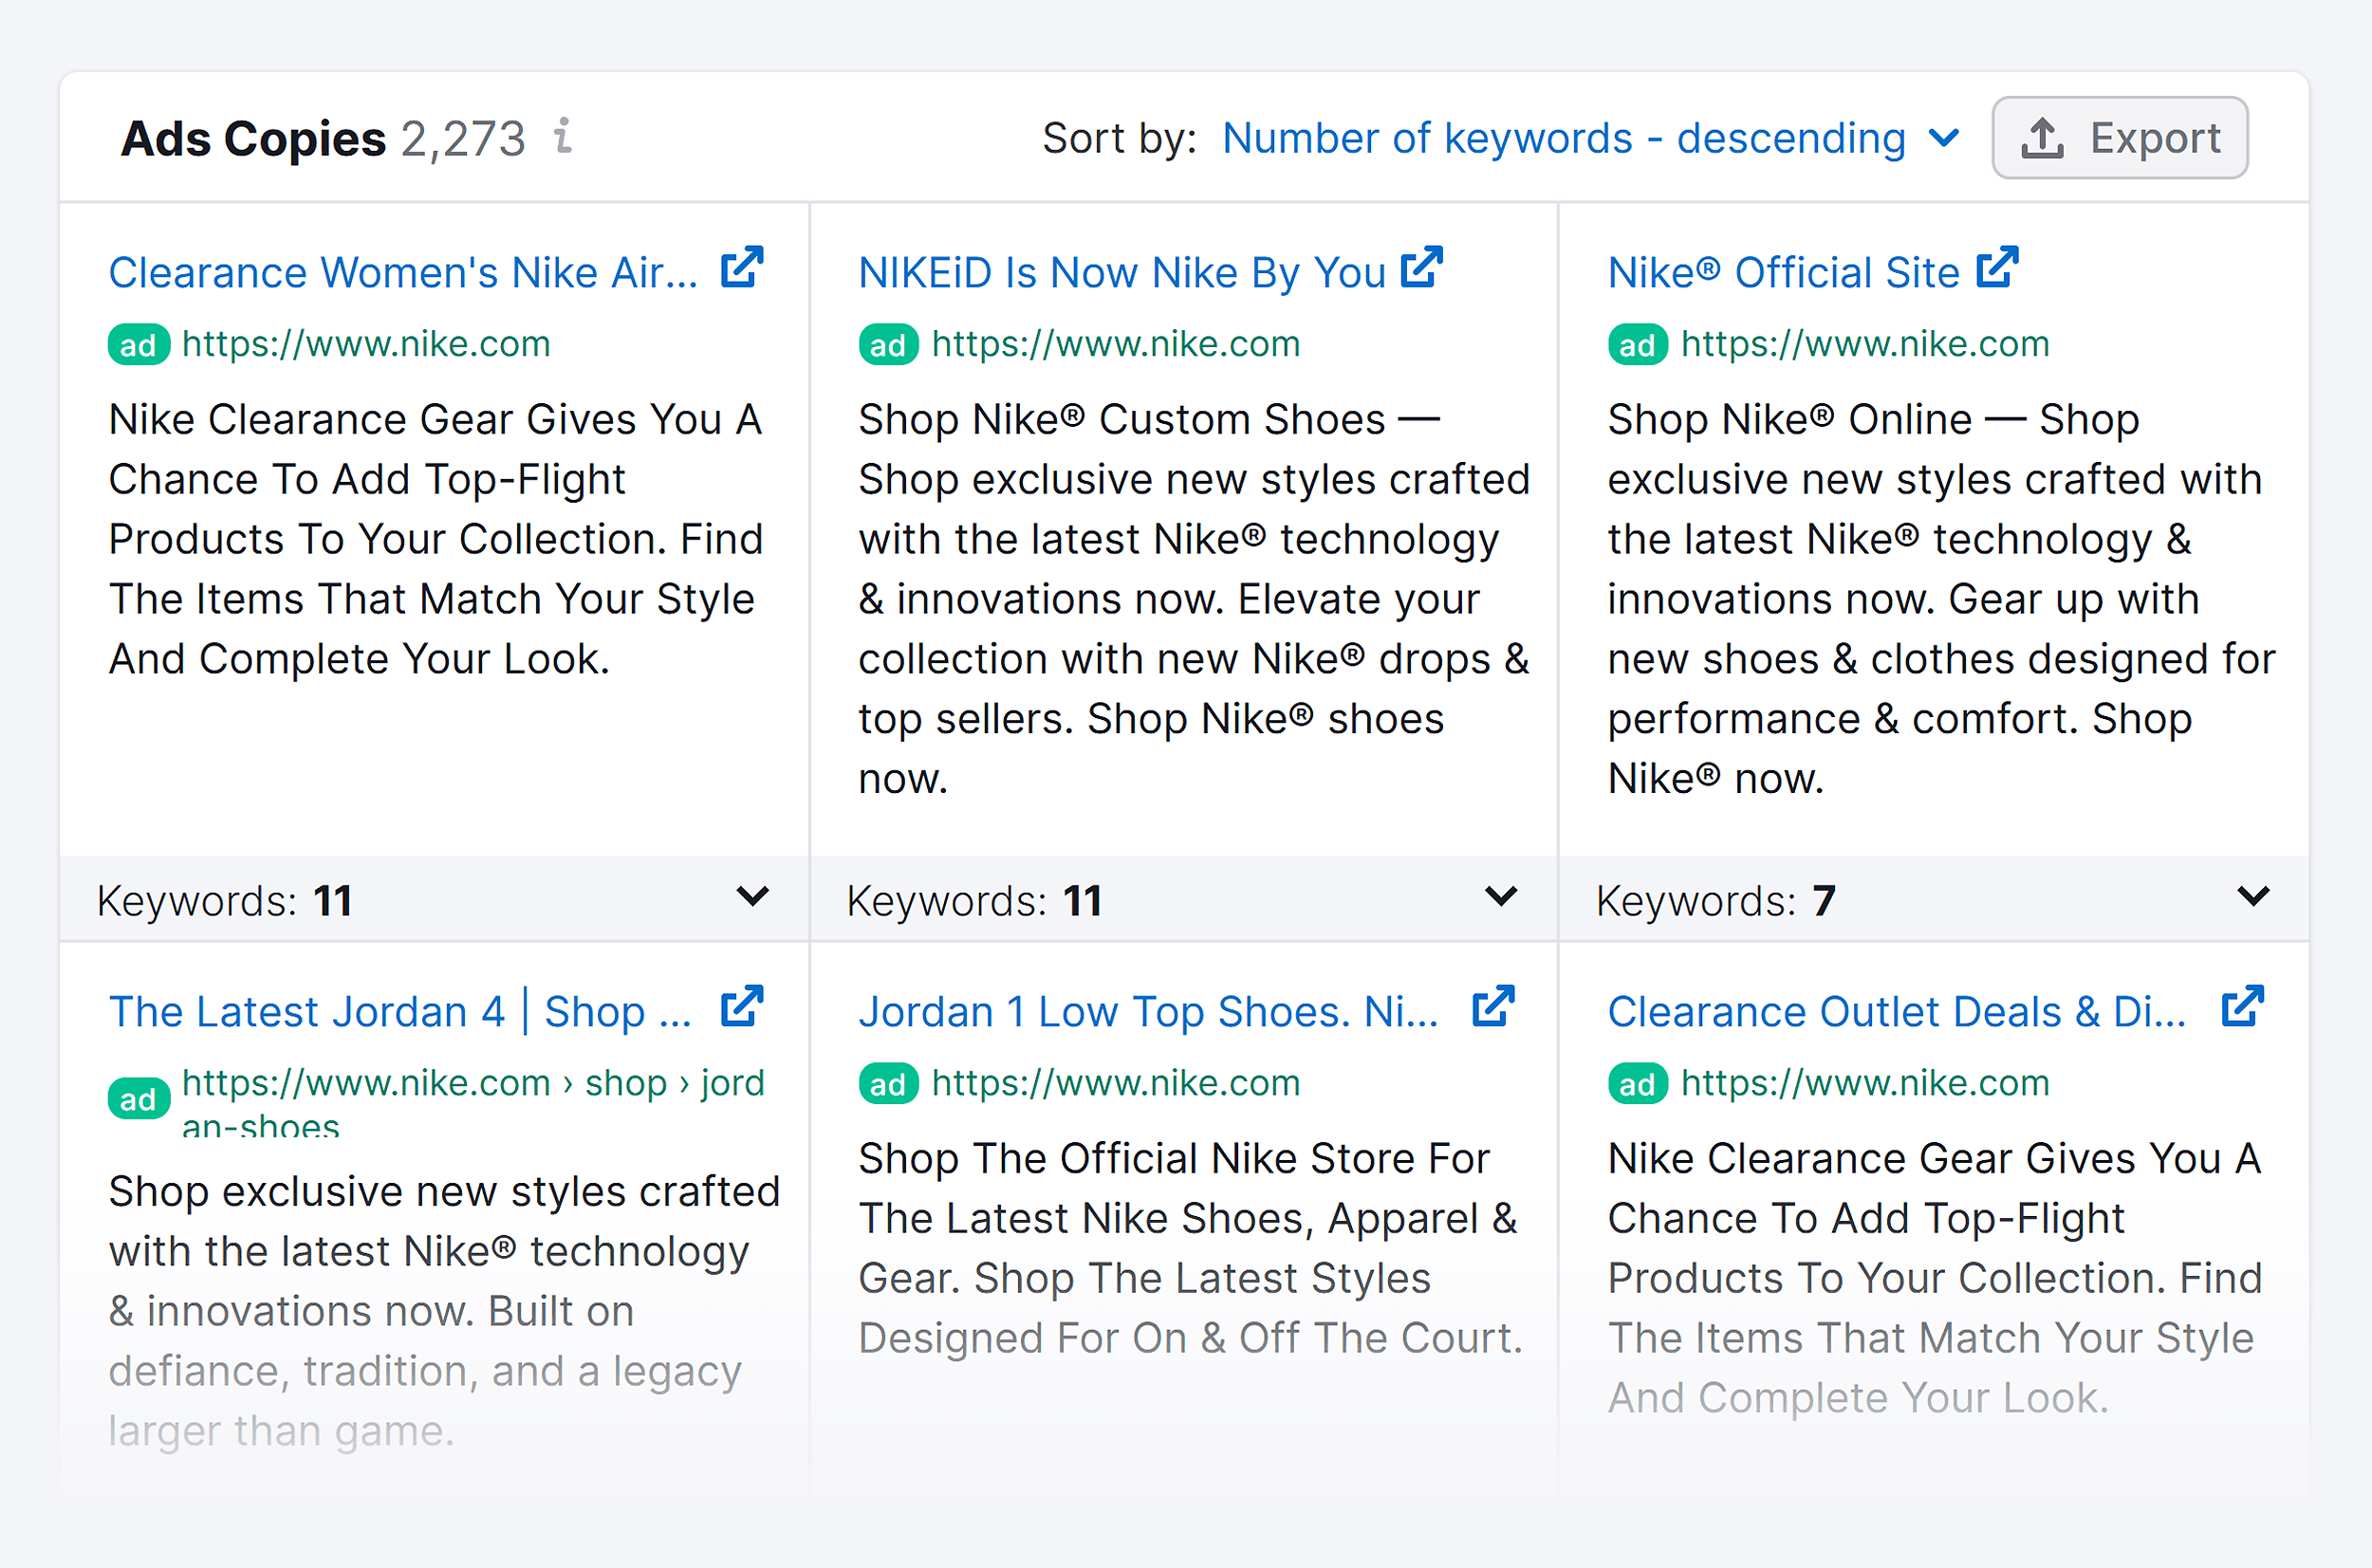Open external link for Jordan 1 Low Top ad

point(1493,1007)
